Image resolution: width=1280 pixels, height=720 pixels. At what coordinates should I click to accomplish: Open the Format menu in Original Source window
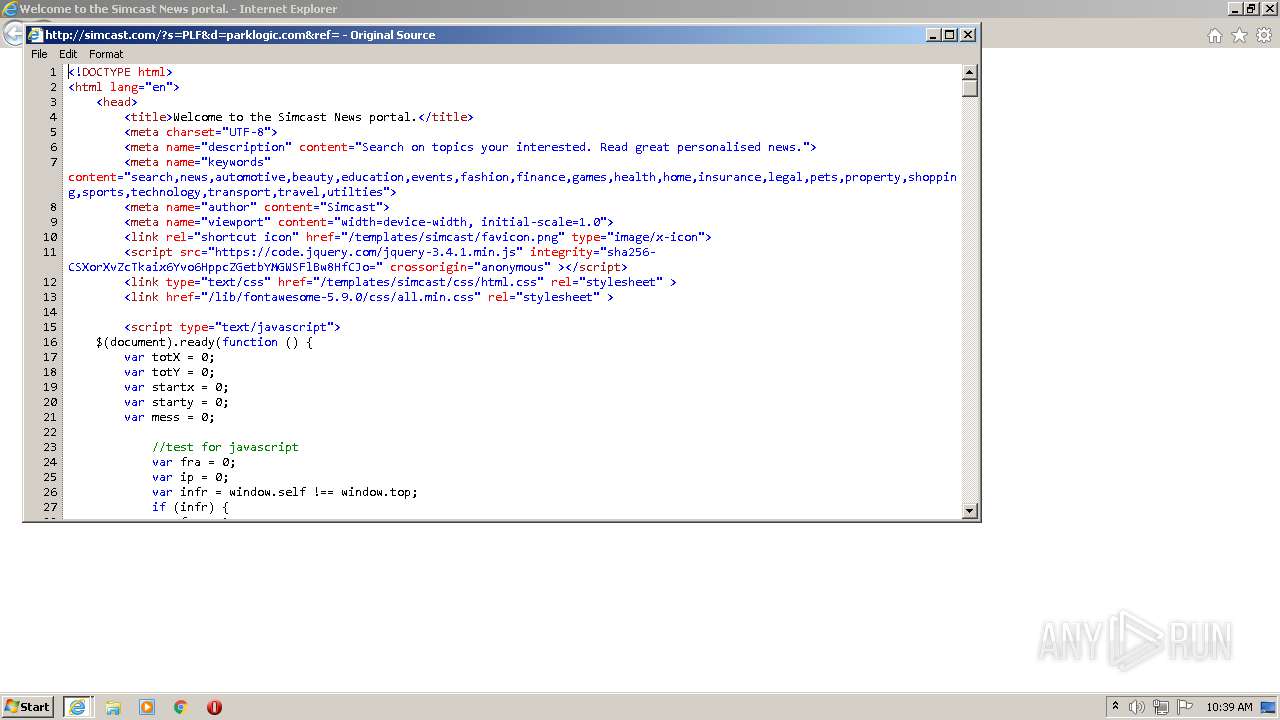[106, 54]
